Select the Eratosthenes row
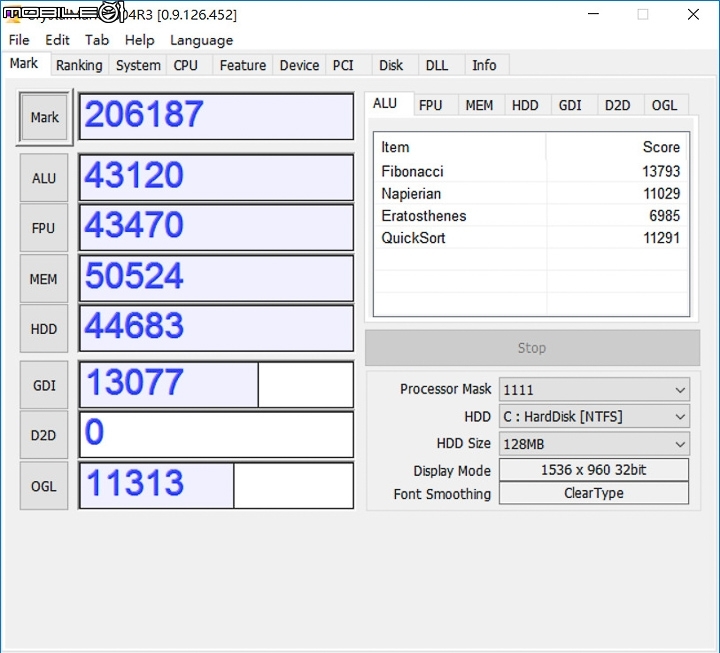This screenshot has width=720, height=653. point(531,215)
